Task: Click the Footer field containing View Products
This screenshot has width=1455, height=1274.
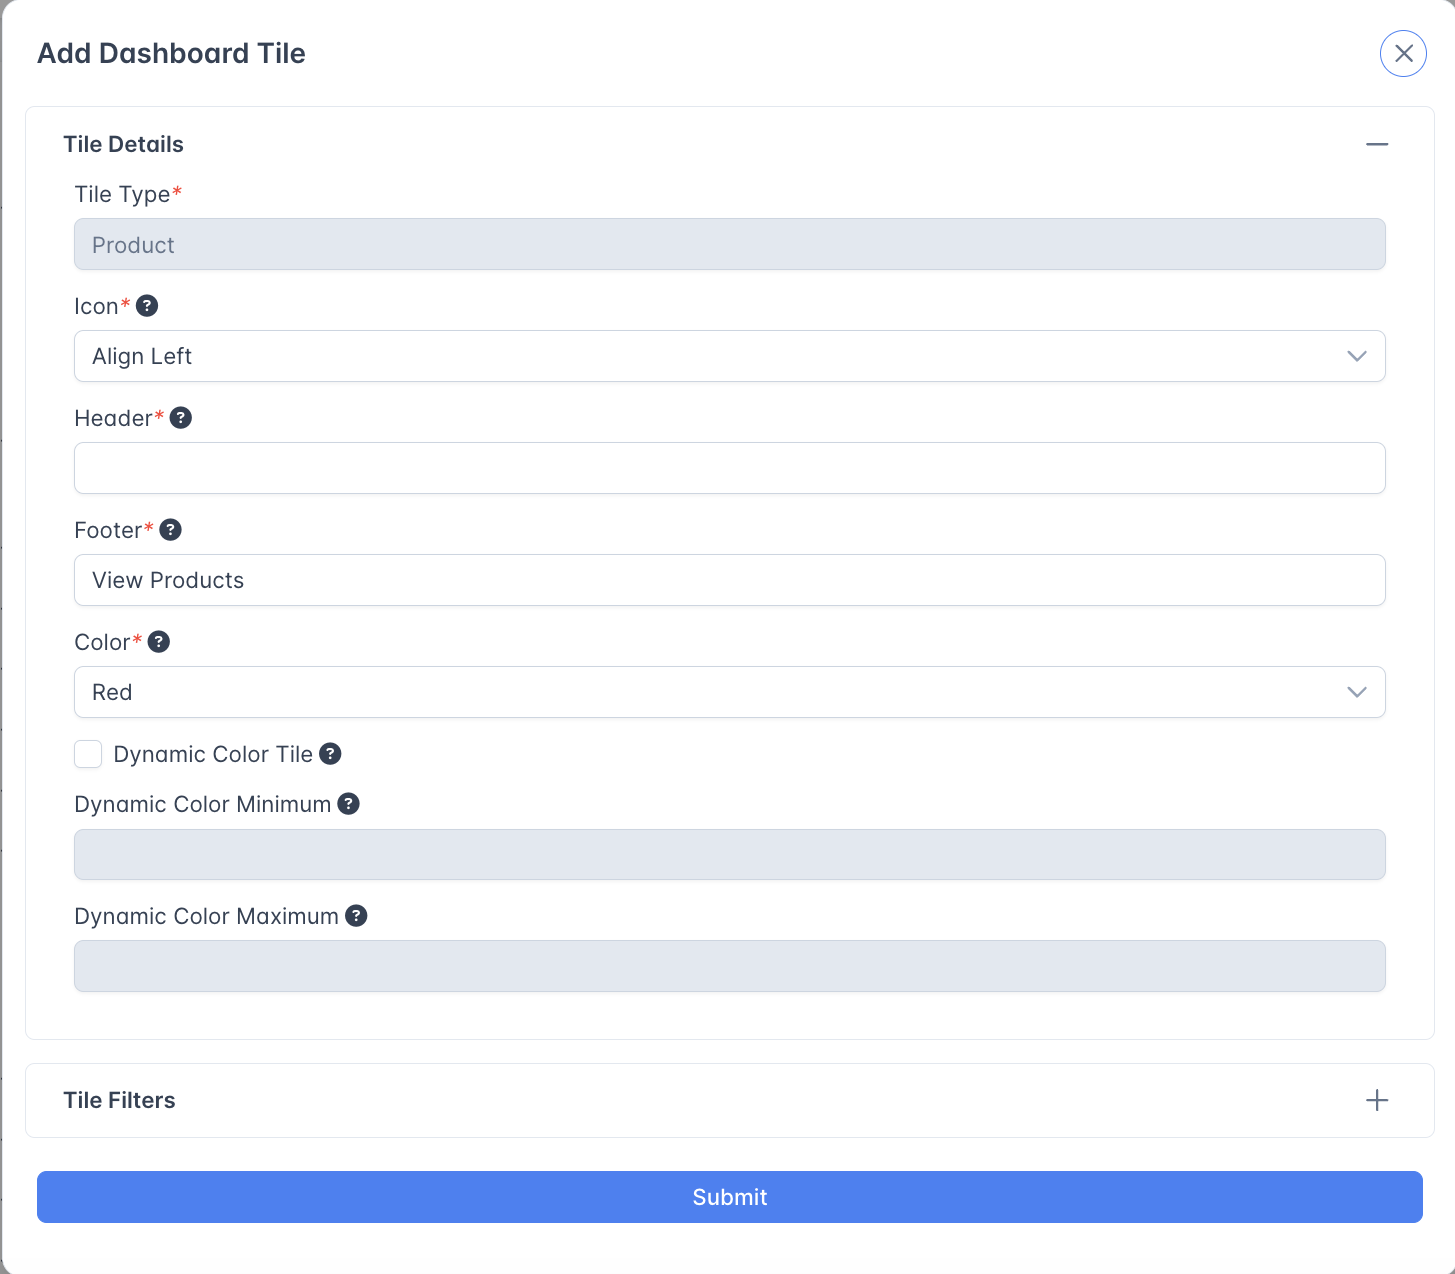Action: click(x=729, y=580)
